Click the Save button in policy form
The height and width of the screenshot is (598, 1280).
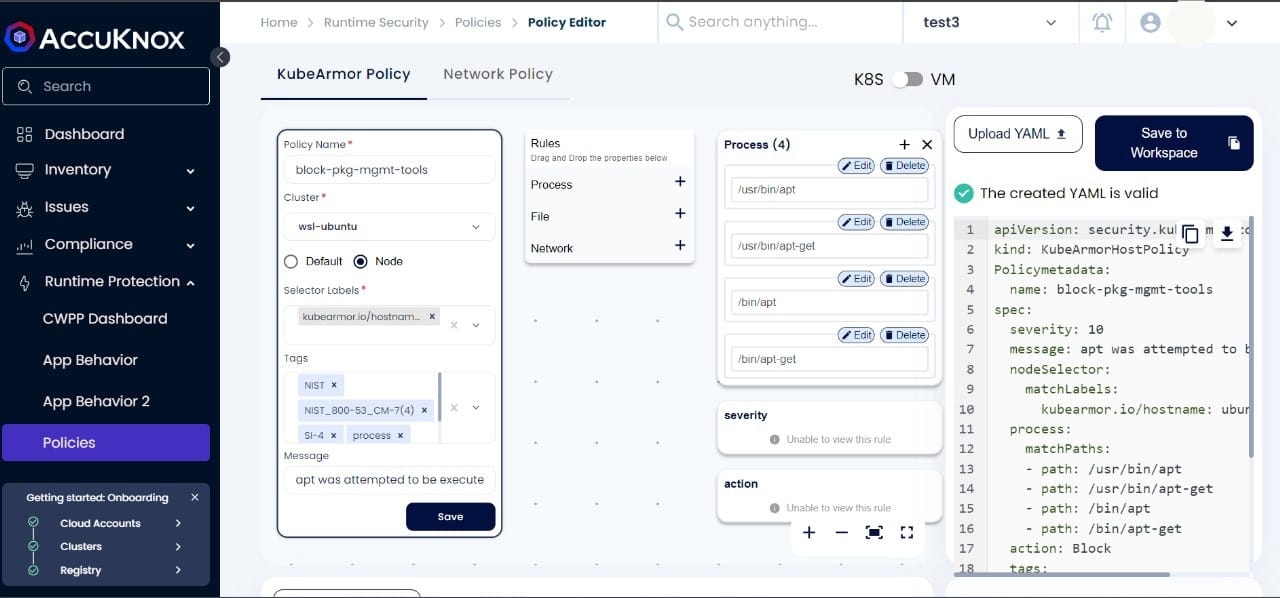tap(450, 517)
